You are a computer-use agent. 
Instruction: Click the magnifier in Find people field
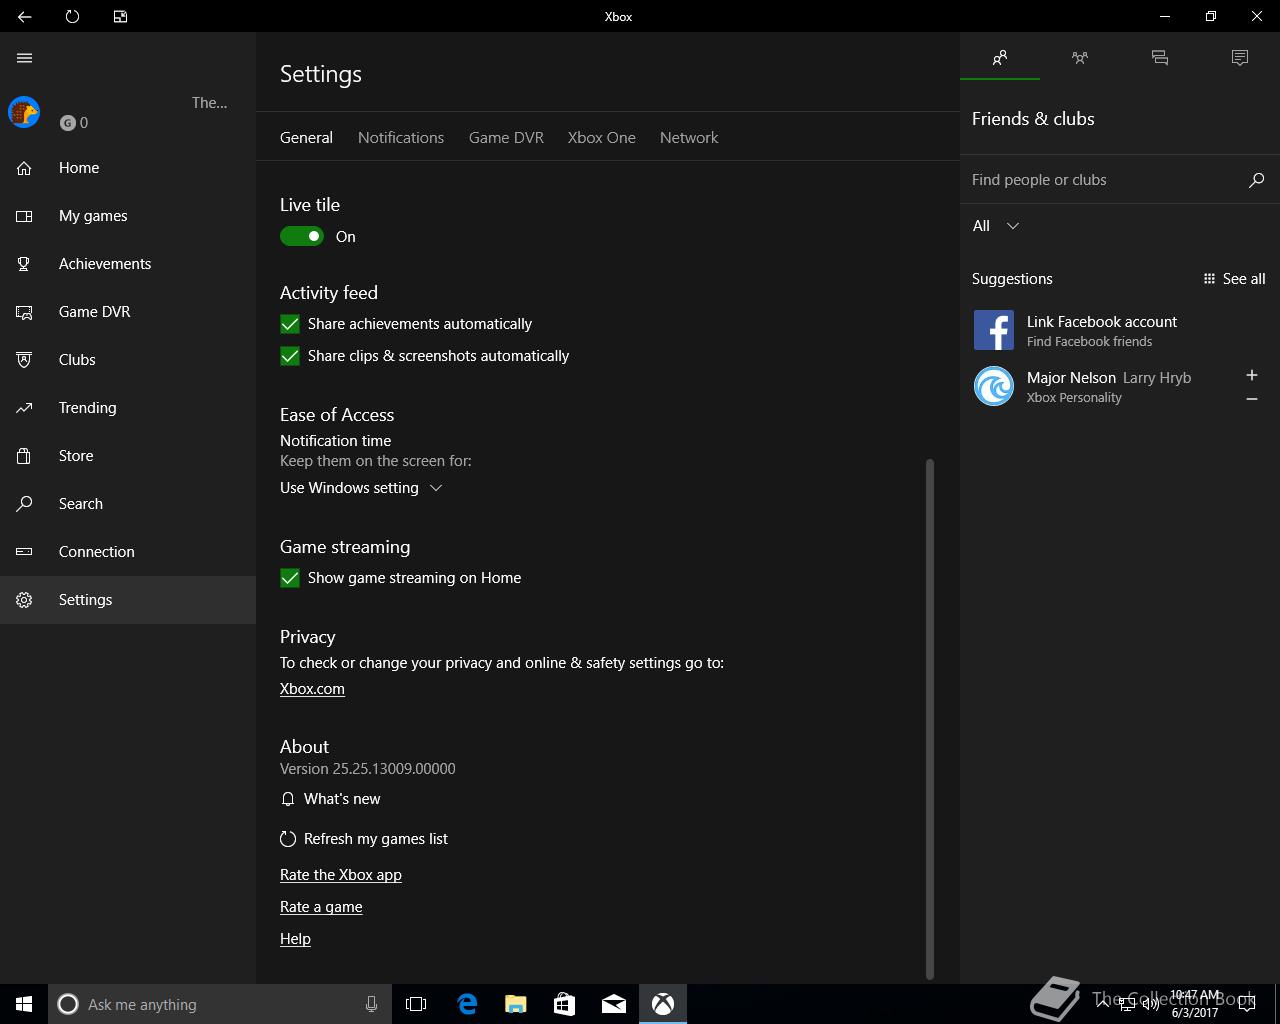pyautogui.click(x=1256, y=180)
